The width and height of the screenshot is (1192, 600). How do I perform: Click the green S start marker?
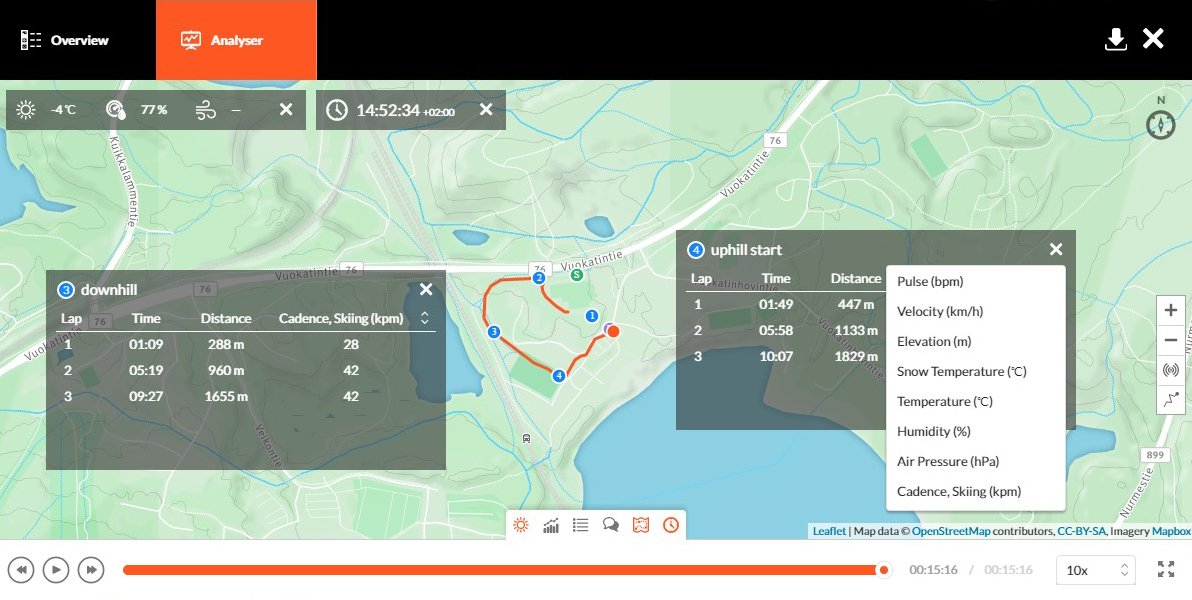tap(576, 274)
